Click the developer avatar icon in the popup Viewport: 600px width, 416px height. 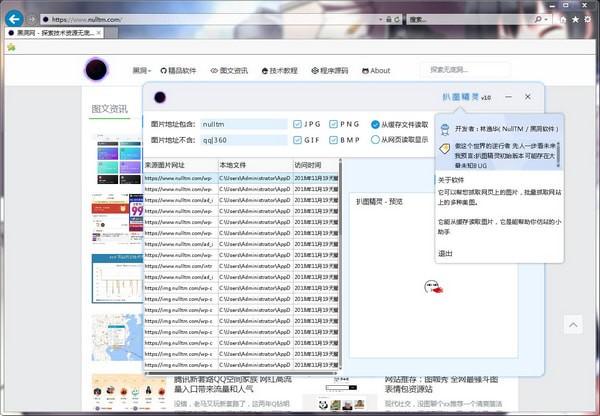[x=445, y=130]
